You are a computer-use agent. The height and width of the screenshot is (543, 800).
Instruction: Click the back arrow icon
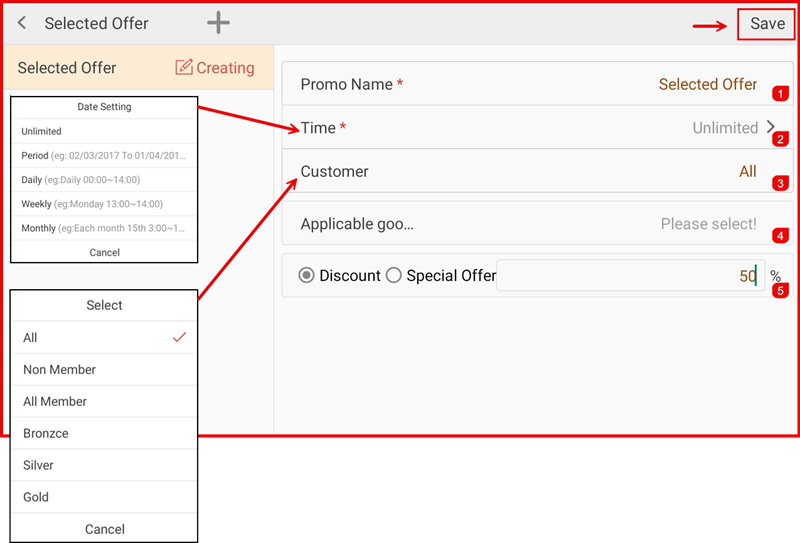(22, 23)
